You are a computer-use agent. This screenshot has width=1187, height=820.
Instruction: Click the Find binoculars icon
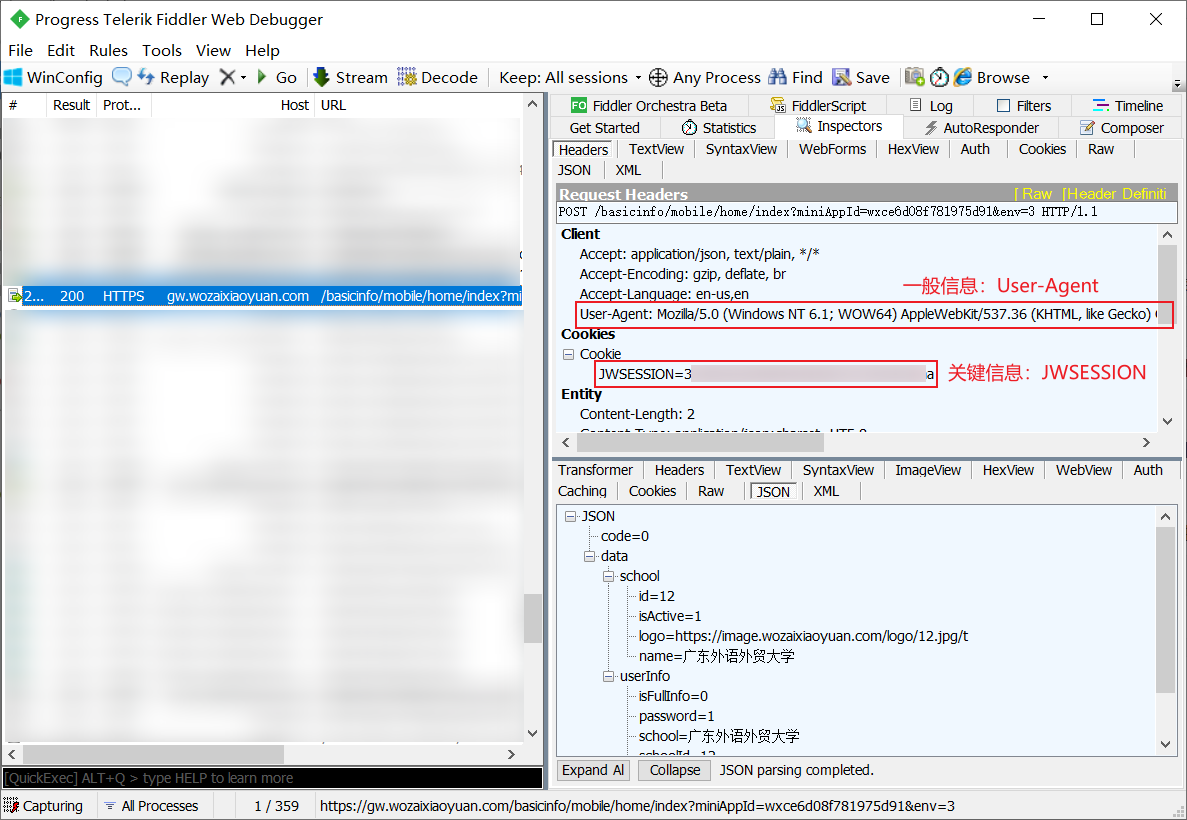(x=777, y=77)
